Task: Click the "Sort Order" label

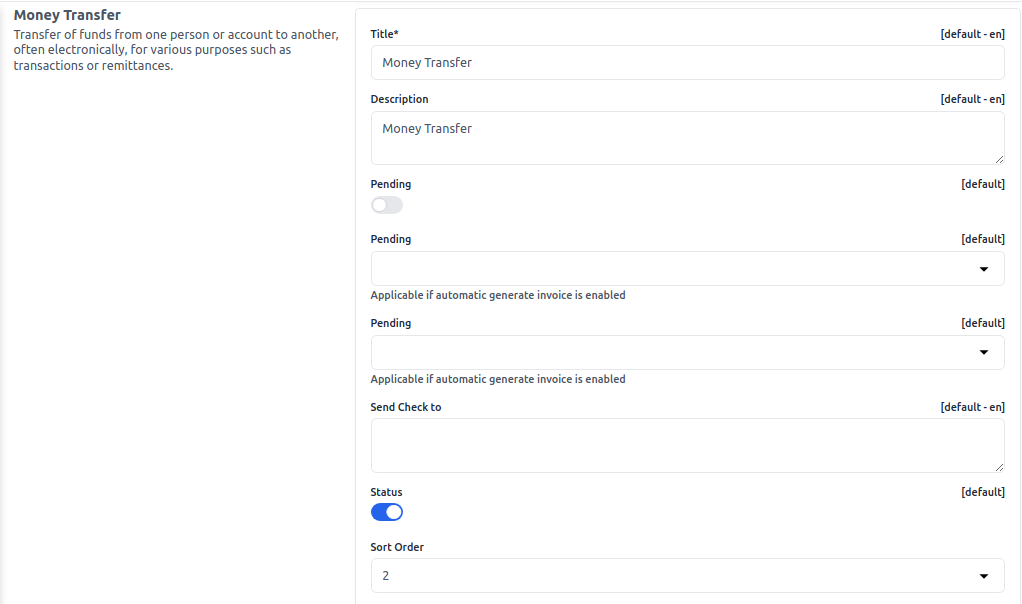Action: [397, 547]
